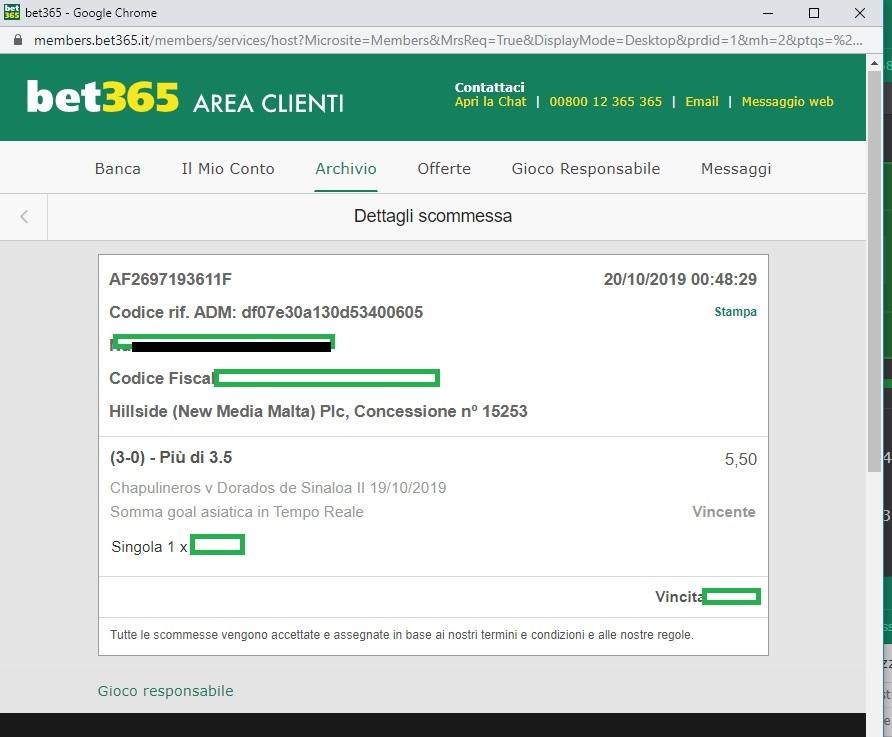Viewport: 892px width, 737px height.
Task: Open the Banca tab
Action: pos(118,168)
